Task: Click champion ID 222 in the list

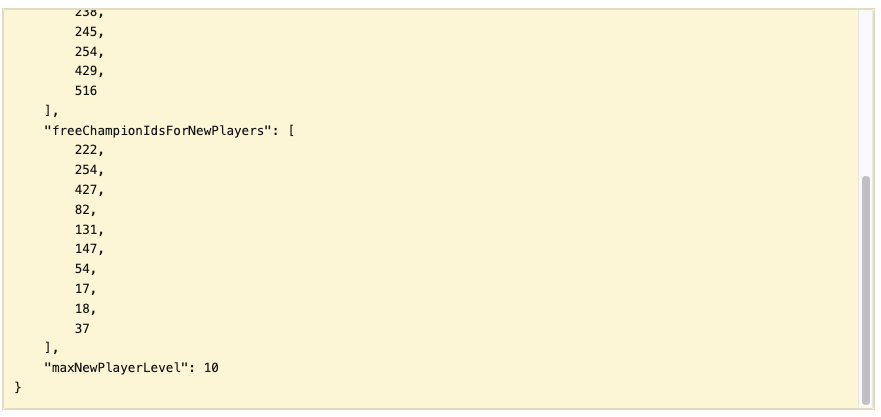Action: [x=87, y=150]
